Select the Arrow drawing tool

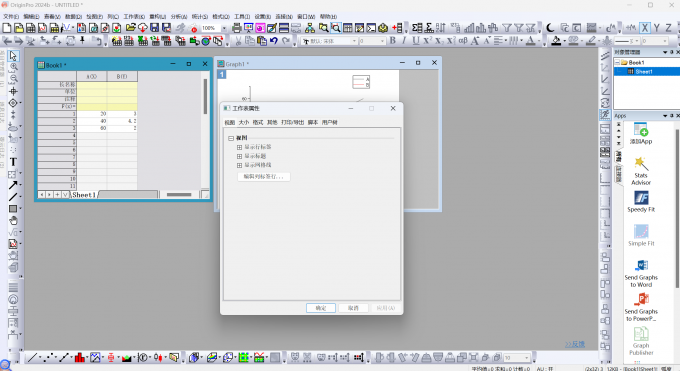[x=13, y=185]
